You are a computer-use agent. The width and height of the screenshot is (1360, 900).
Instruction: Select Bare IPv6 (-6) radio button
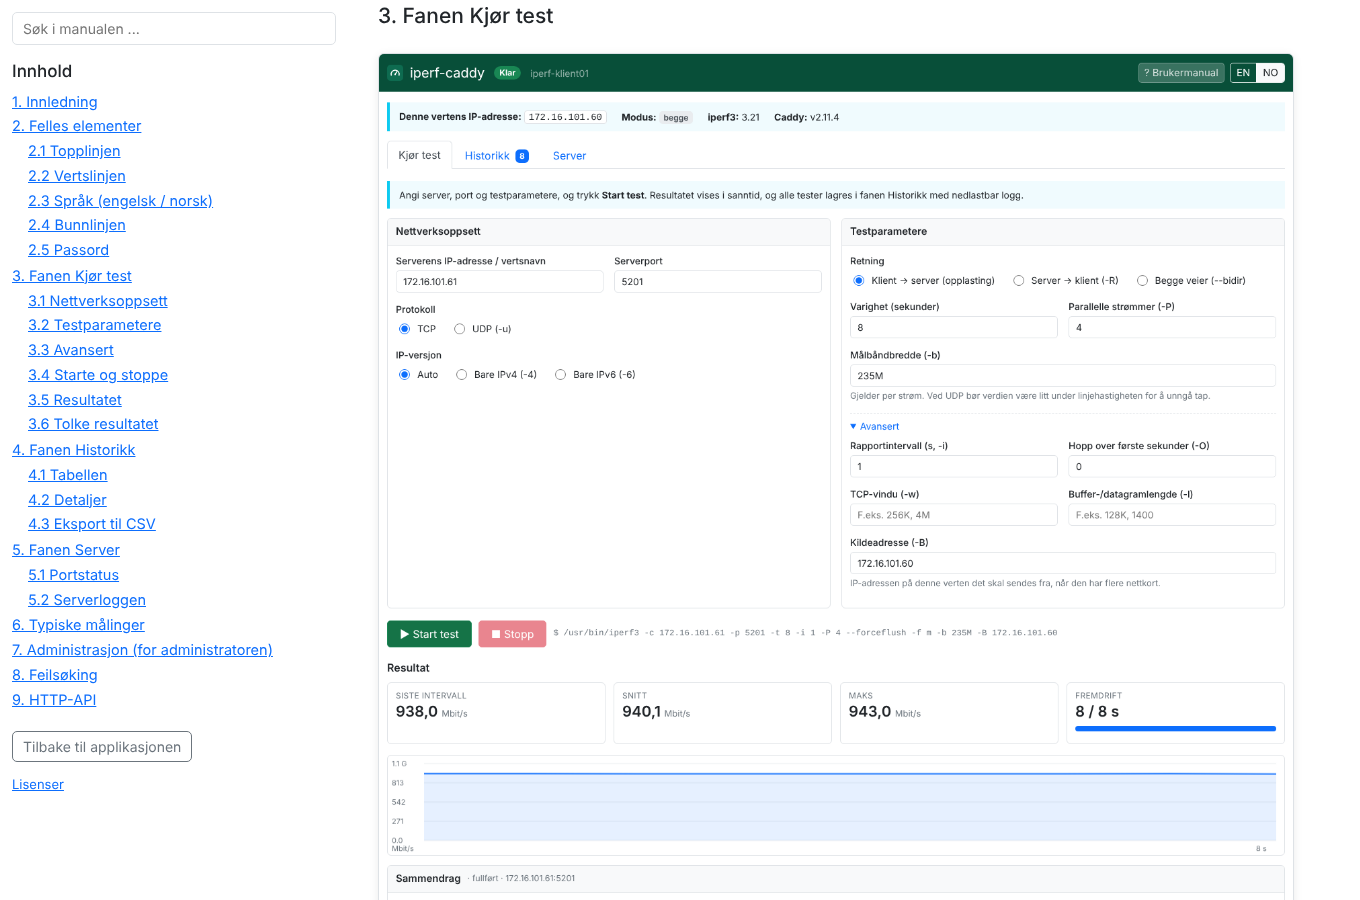click(x=561, y=375)
